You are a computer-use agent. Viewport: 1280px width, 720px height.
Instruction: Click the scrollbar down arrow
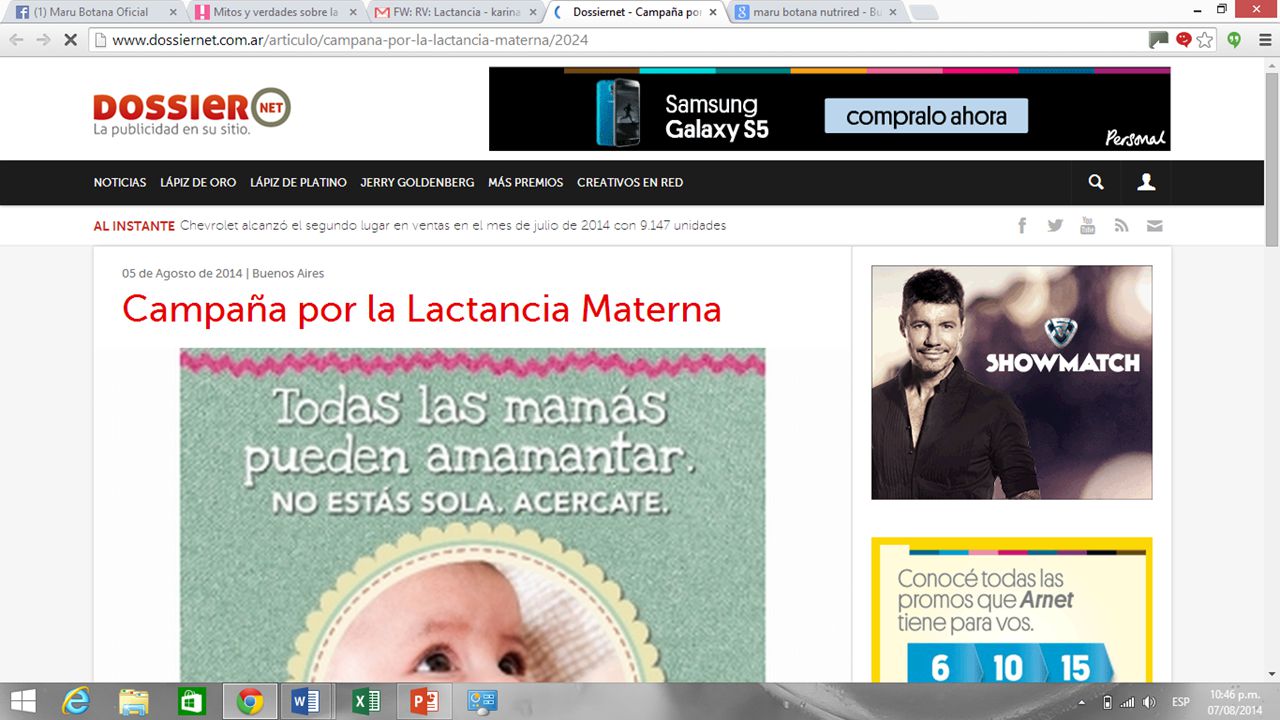point(1271,674)
